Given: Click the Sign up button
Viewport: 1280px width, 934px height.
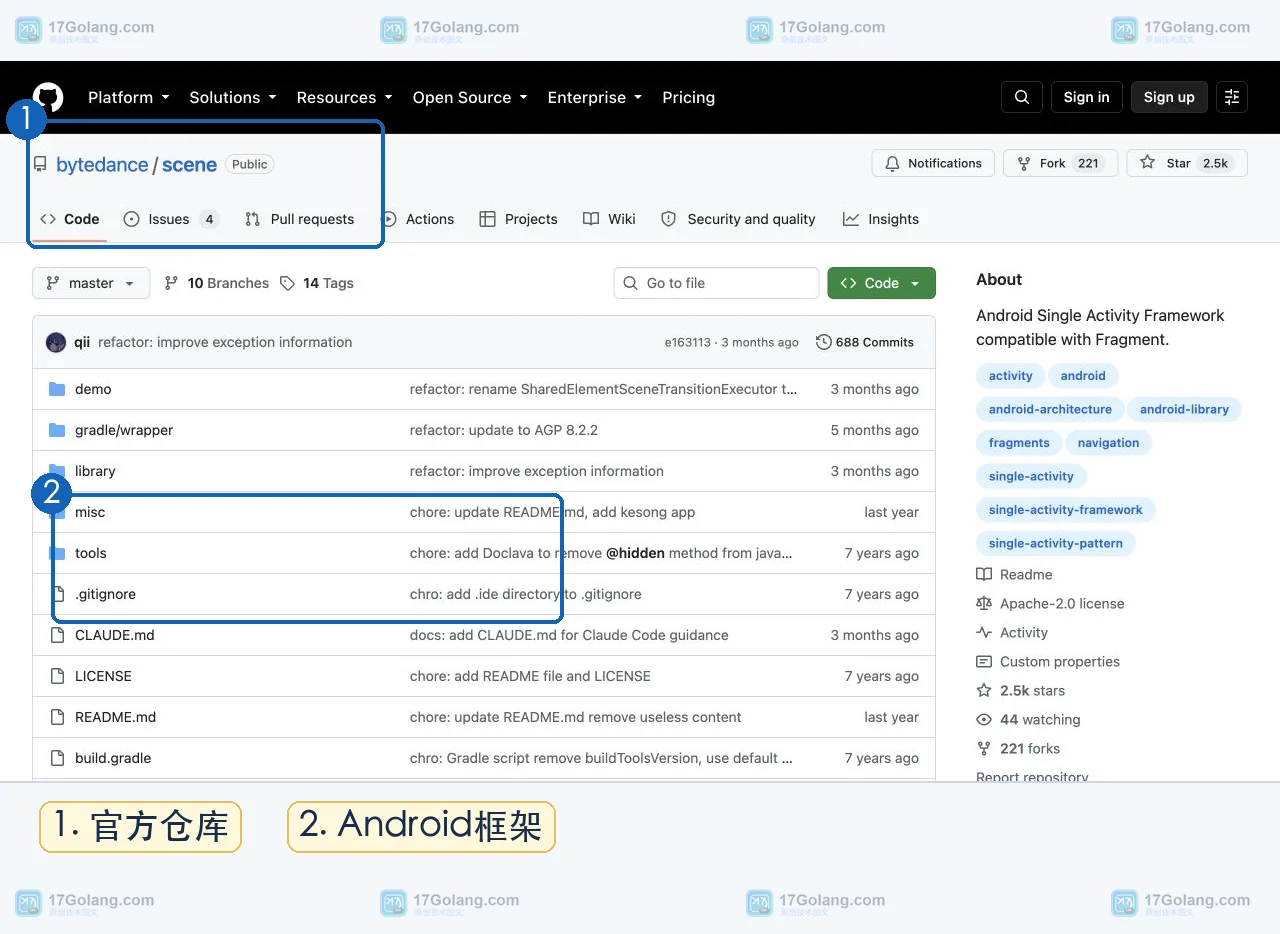Looking at the screenshot, I should pos(1169,97).
